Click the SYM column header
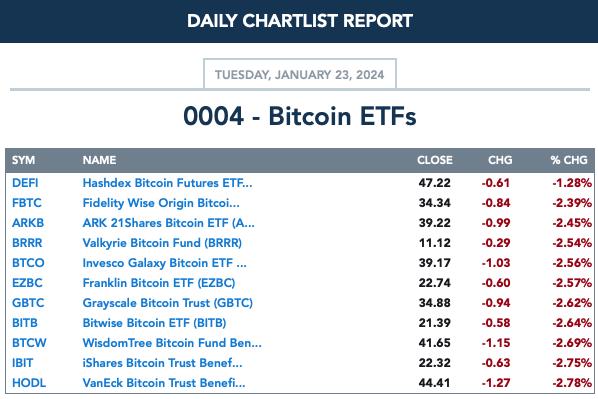 pos(23,160)
